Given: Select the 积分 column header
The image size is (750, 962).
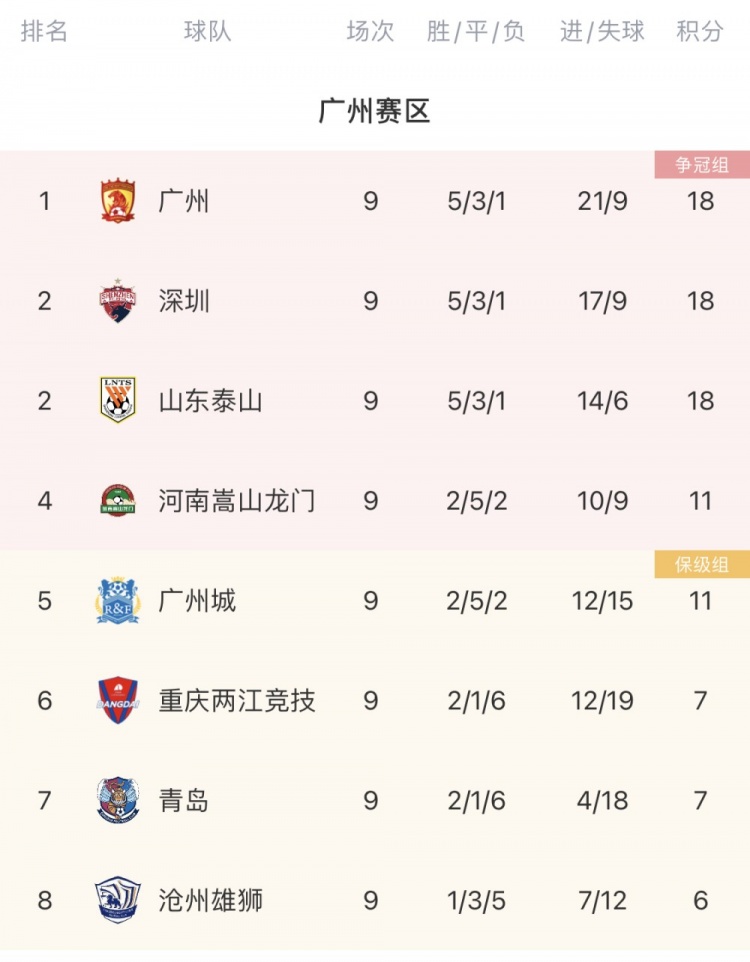Looking at the screenshot, I should (x=700, y=31).
